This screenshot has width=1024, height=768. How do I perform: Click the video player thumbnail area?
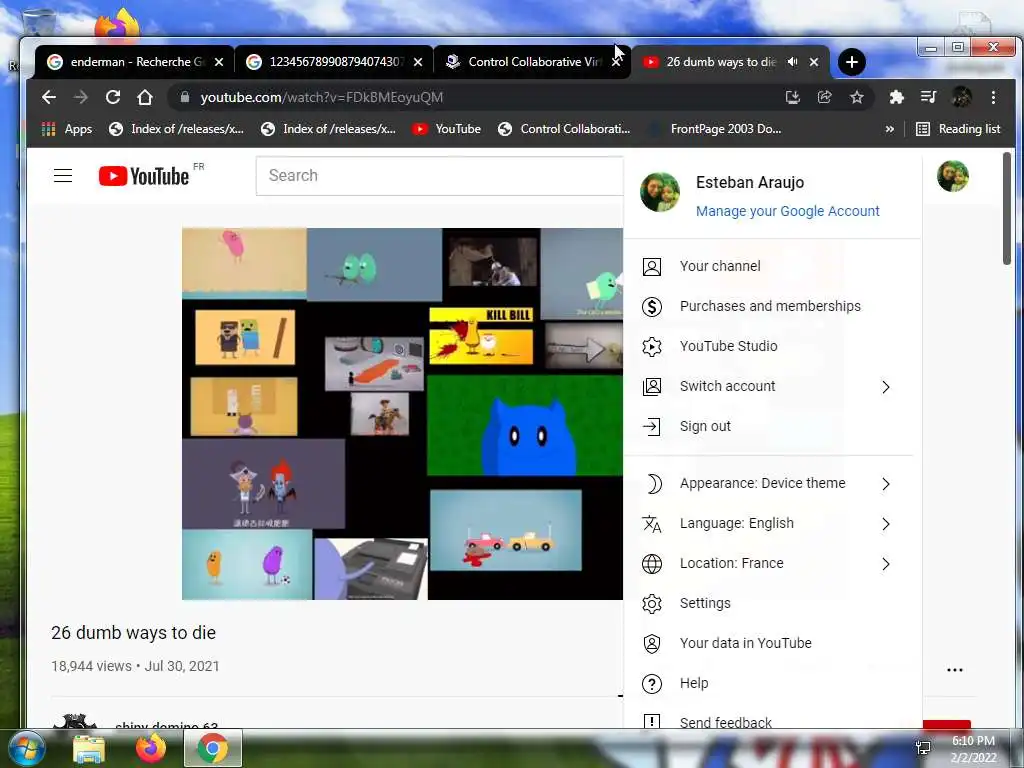tap(402, 413)
